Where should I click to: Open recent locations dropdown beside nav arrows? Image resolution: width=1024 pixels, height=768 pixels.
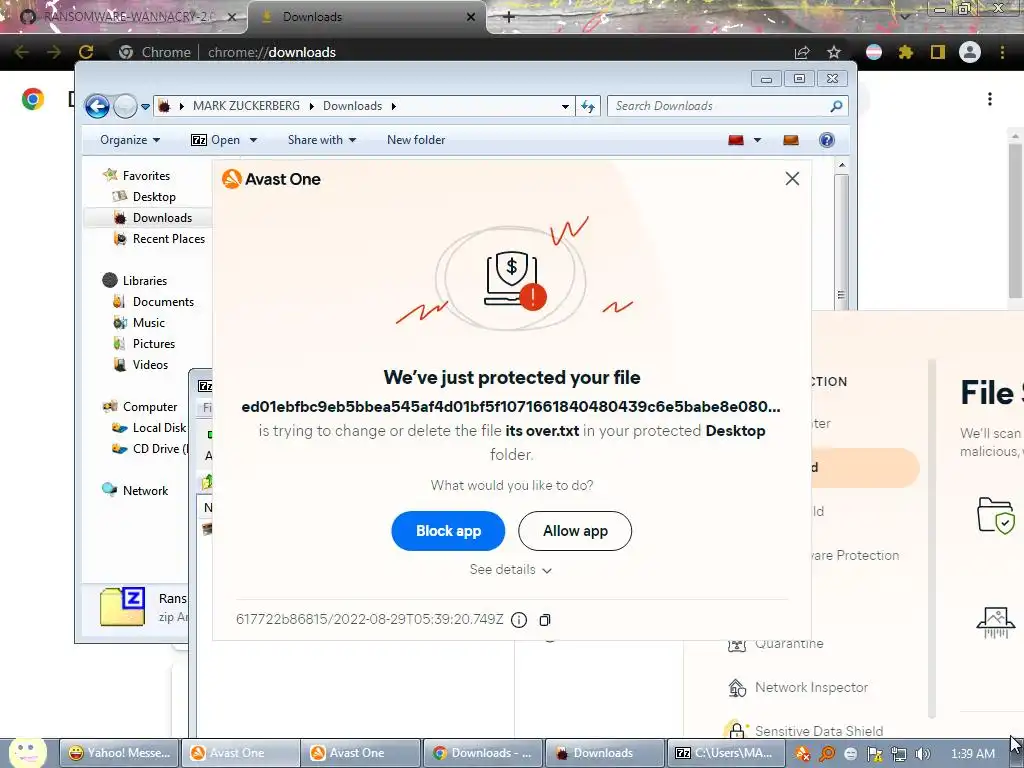pos(145,106)
